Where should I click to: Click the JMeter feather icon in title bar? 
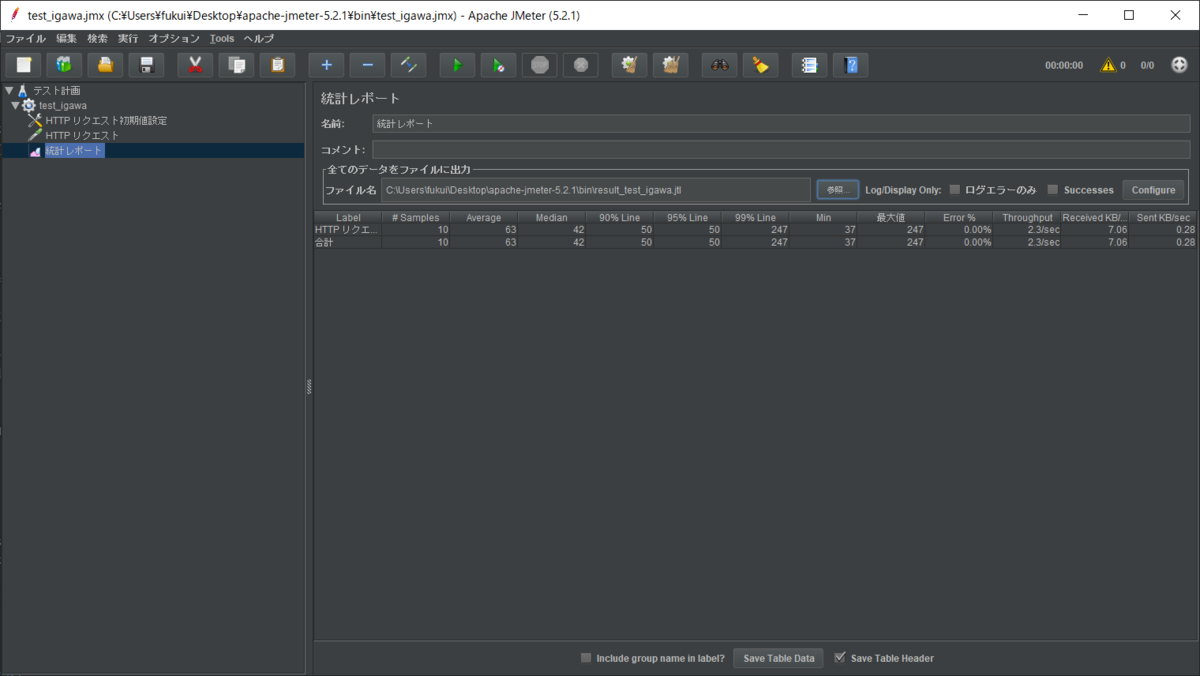point(13,15)
